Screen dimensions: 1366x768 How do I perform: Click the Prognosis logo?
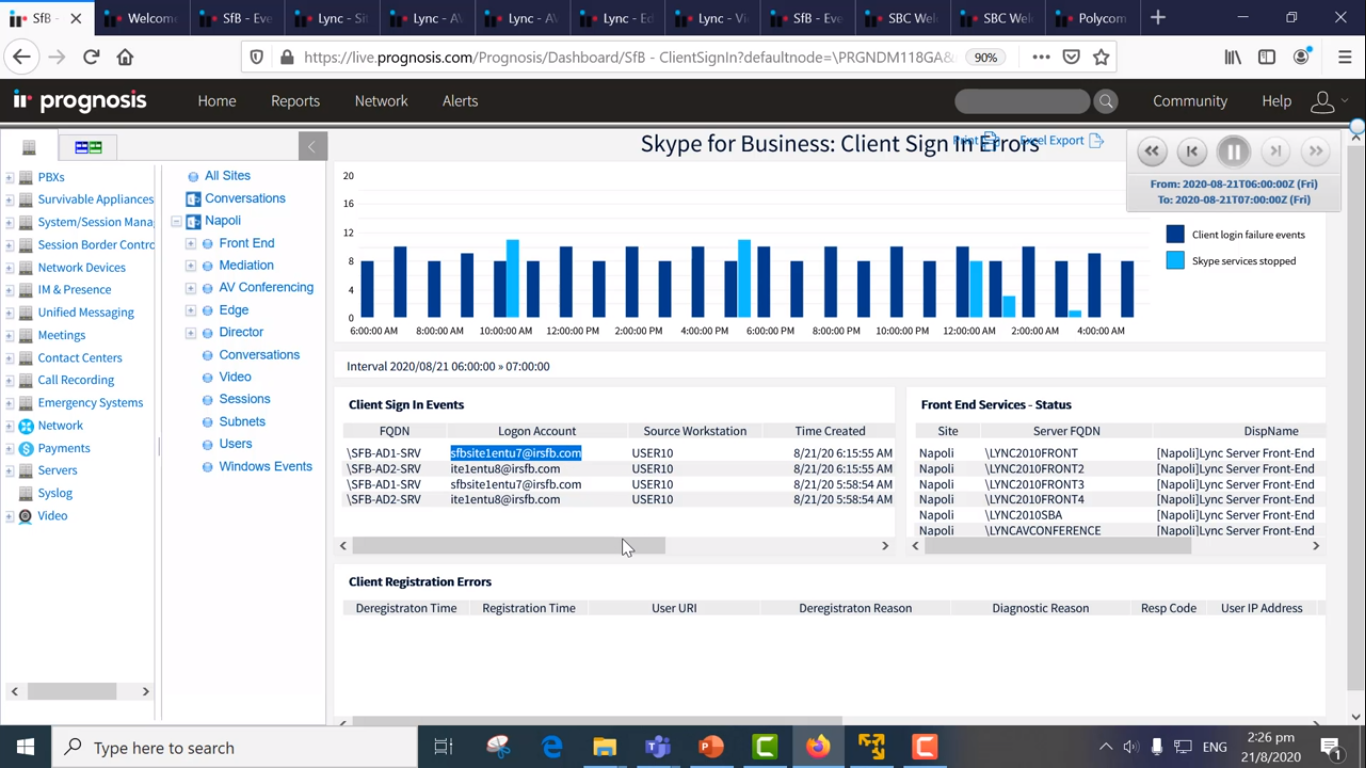(80, 101)
